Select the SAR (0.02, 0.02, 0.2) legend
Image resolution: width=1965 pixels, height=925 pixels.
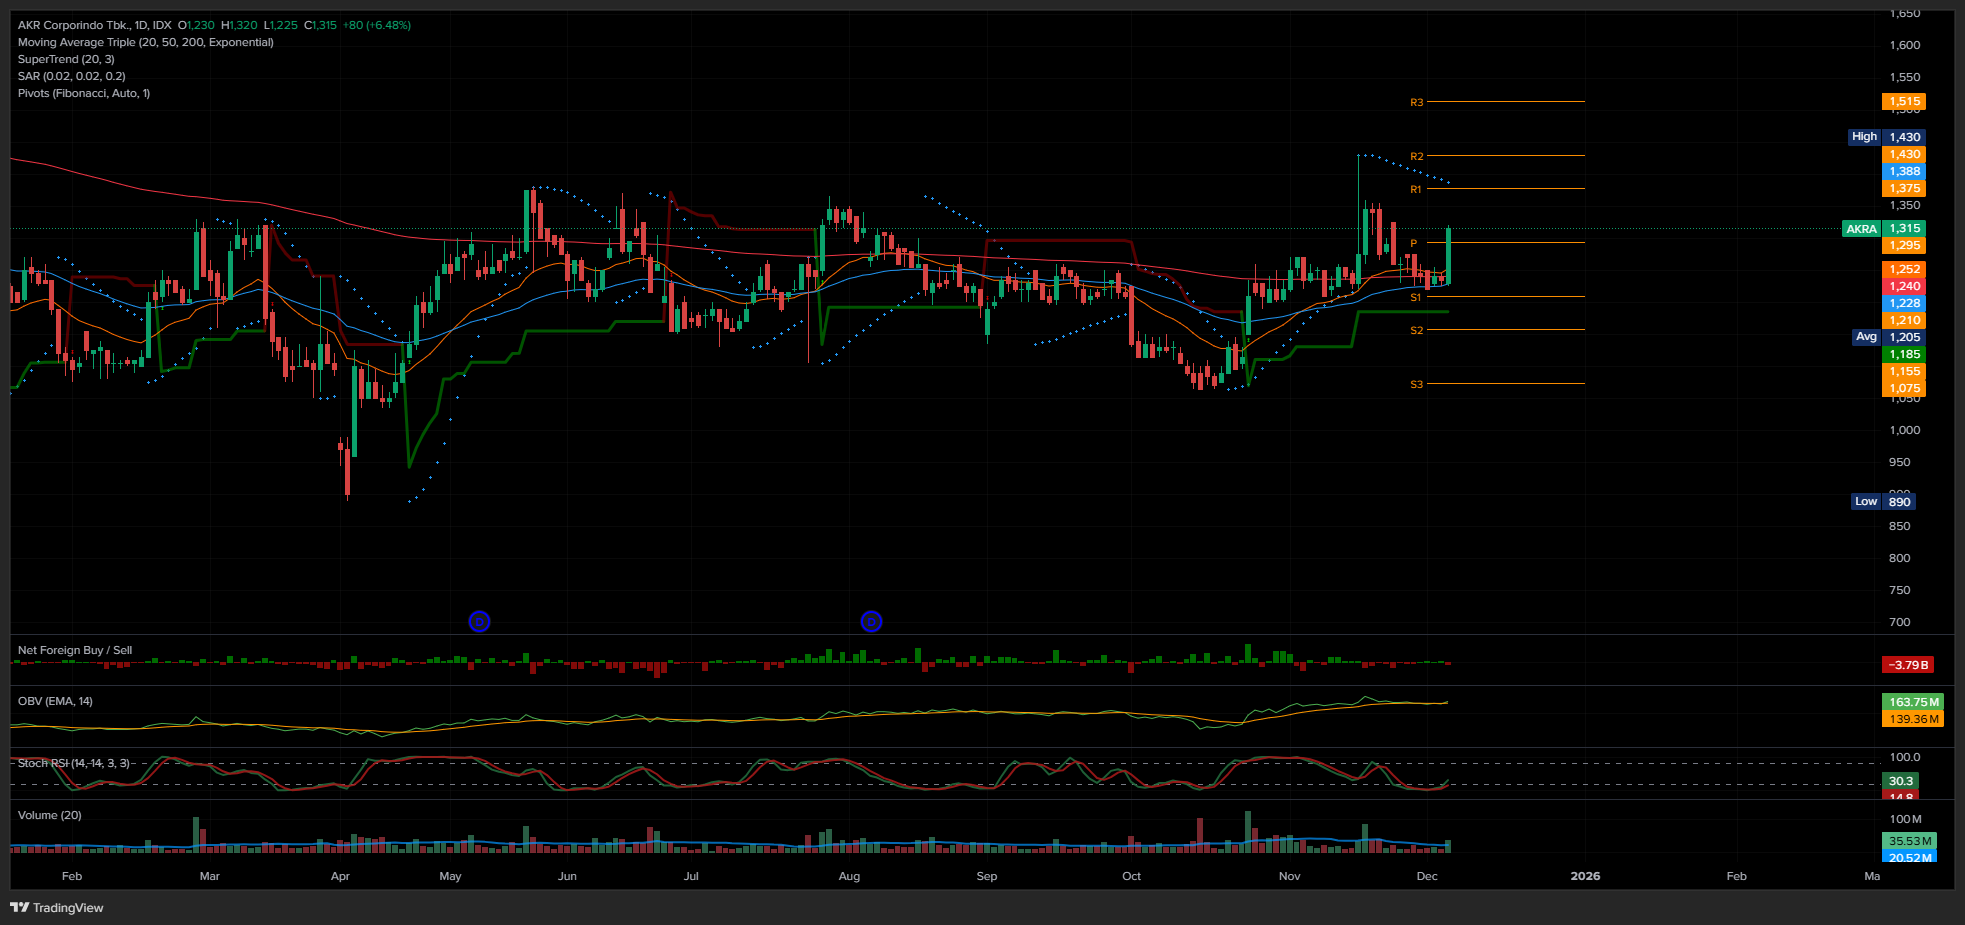[71, 76]
